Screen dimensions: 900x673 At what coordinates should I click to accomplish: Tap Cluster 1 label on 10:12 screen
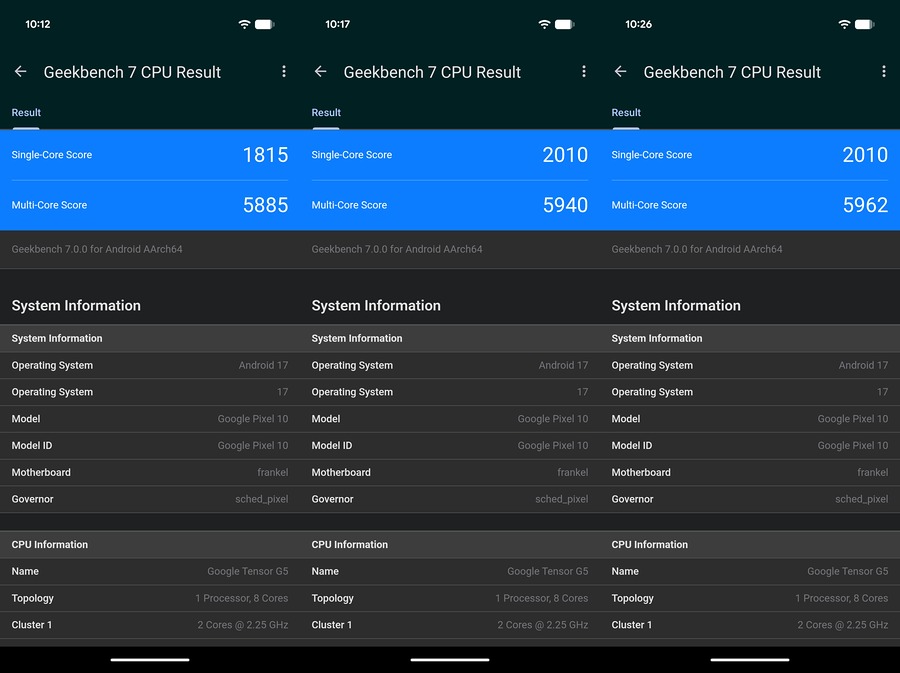pyautogui.click(x=32, y=625)
